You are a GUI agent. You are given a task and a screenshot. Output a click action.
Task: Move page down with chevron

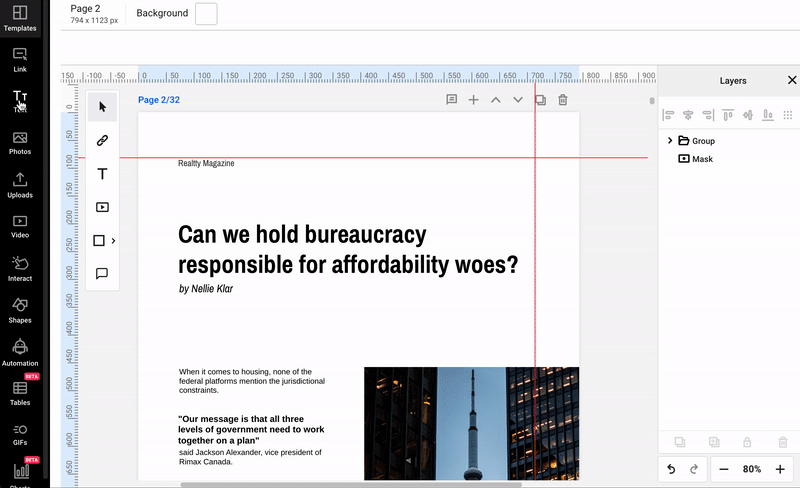518,100
